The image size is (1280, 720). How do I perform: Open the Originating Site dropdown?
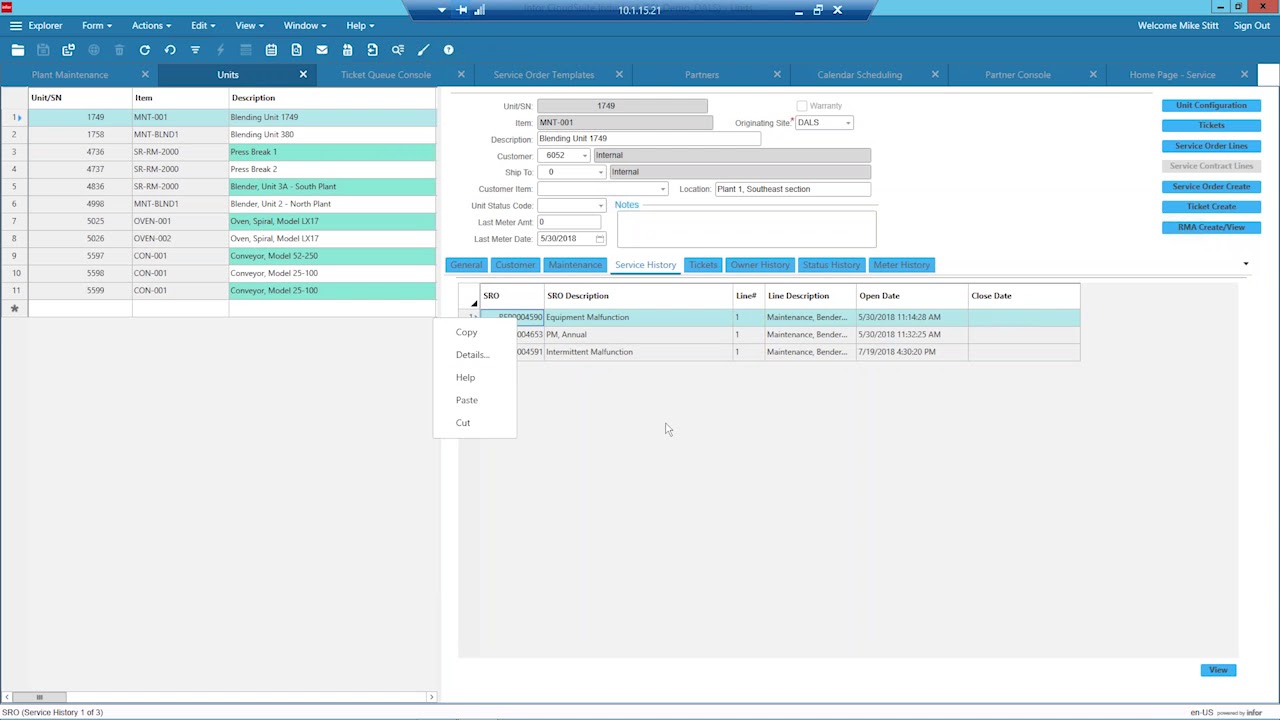tap(848, 123)
